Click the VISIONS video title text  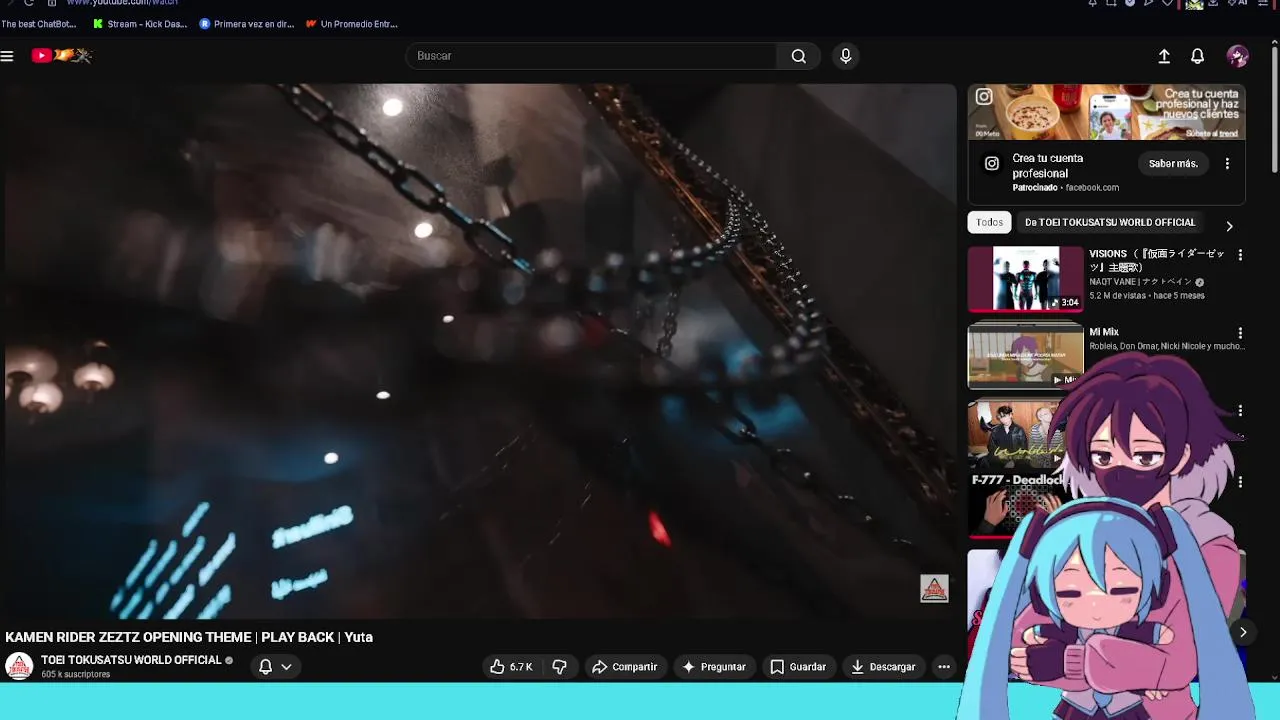(1157, 260)
